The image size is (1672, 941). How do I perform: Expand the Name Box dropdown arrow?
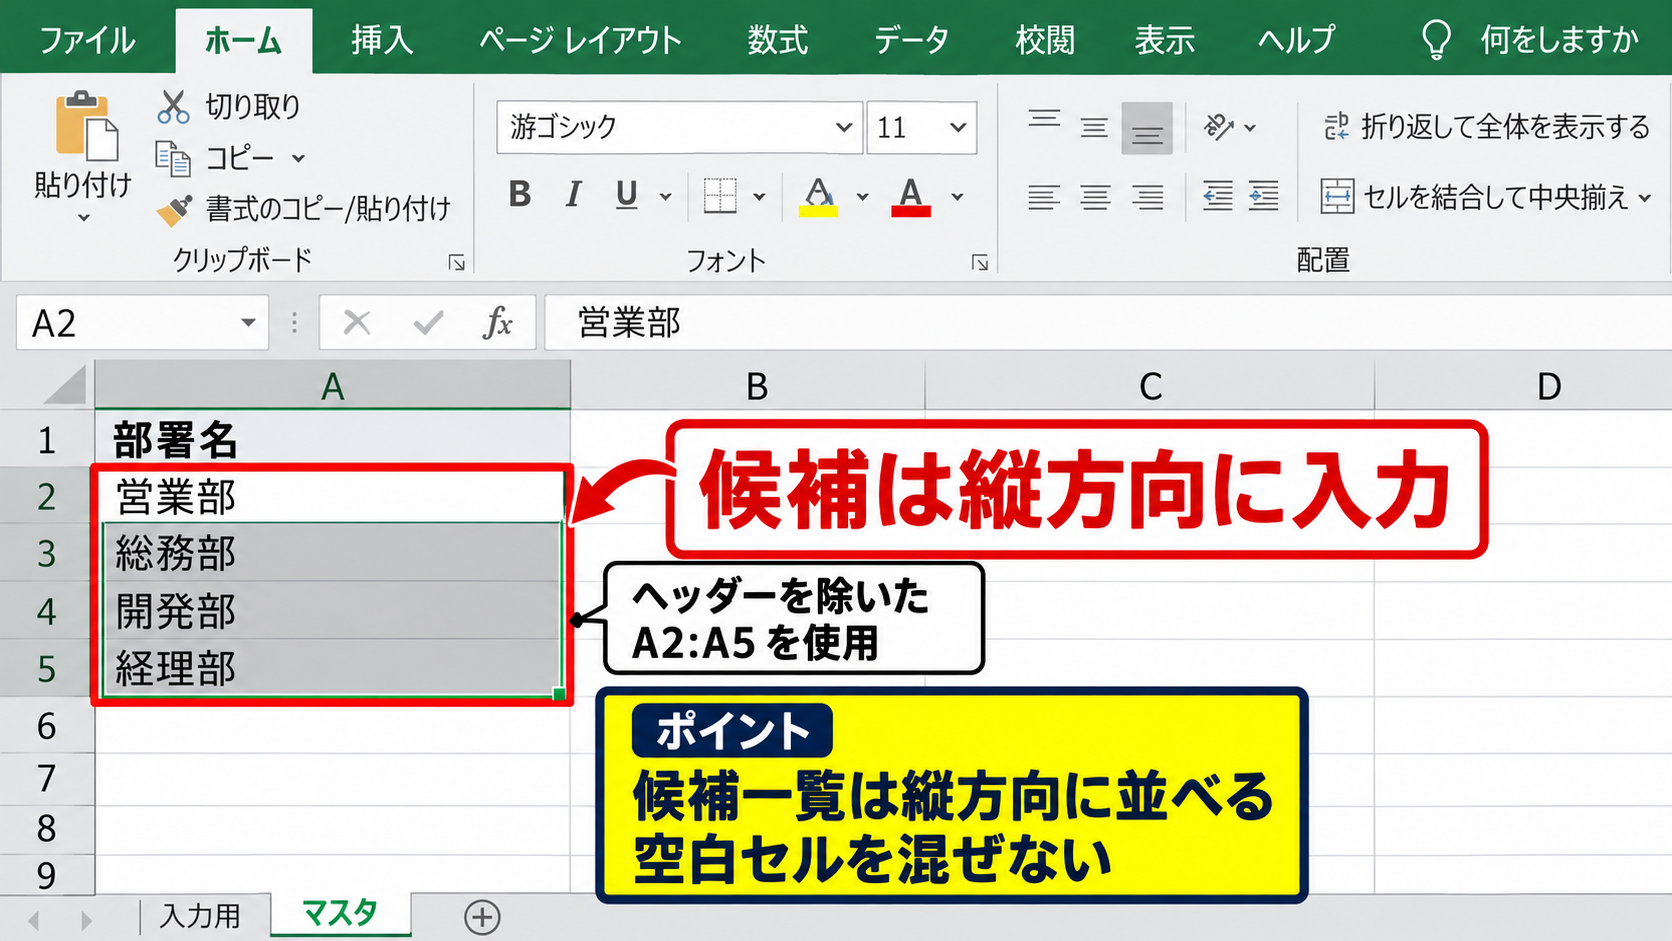(x=248, y=323)
